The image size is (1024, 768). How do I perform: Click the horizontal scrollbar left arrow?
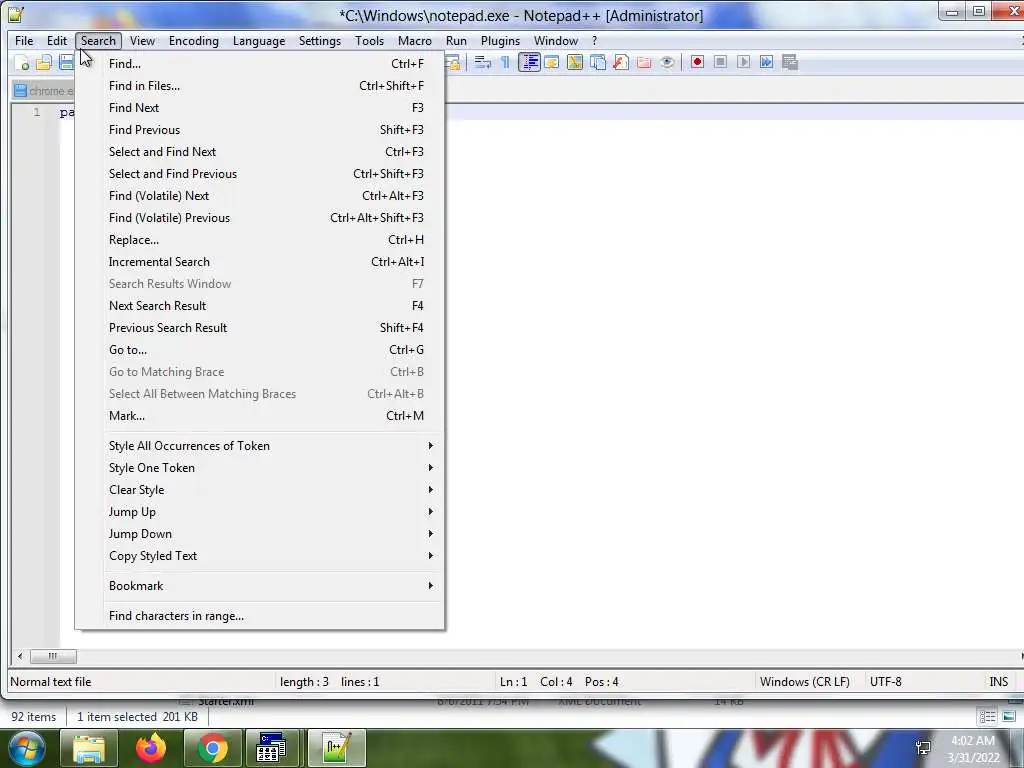click(x=20, y=656)
